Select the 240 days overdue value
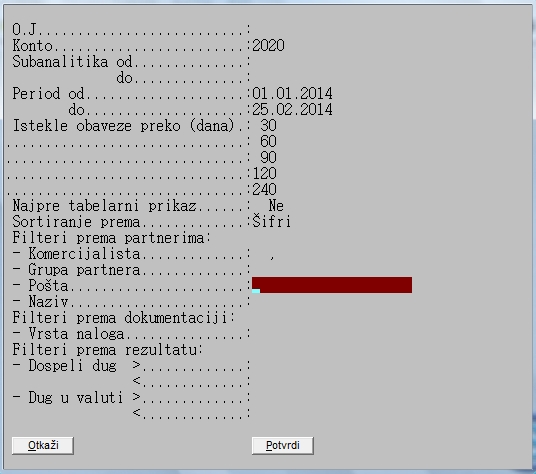This screenshot has width=536, height=474. pos(265,189)
